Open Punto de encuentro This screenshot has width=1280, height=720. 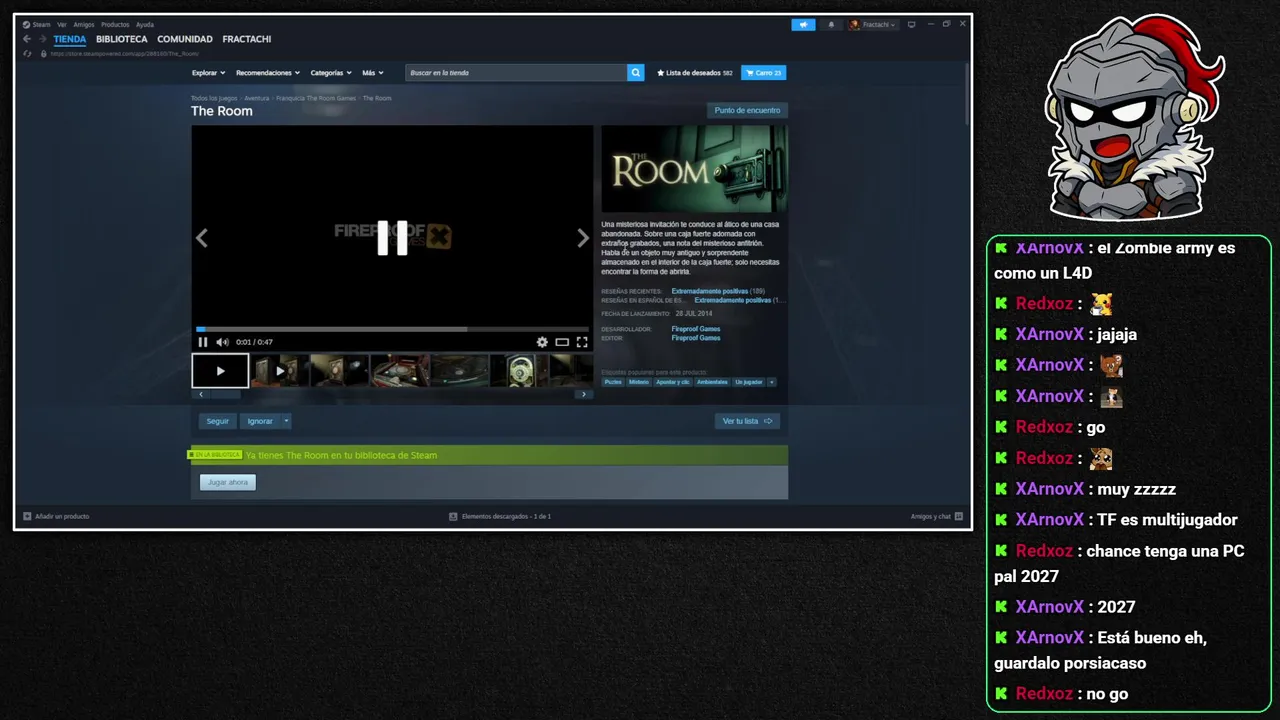pos(747,110)
